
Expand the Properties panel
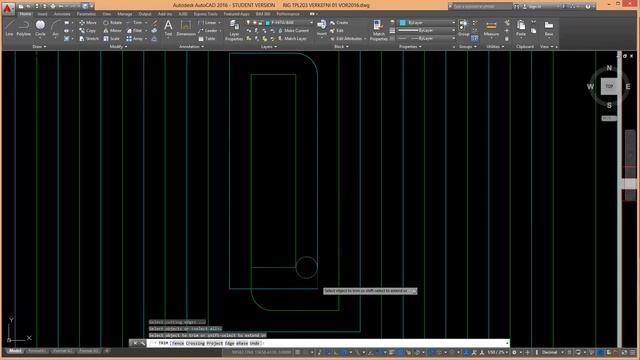pyautogui.click(x=409, y=47)
